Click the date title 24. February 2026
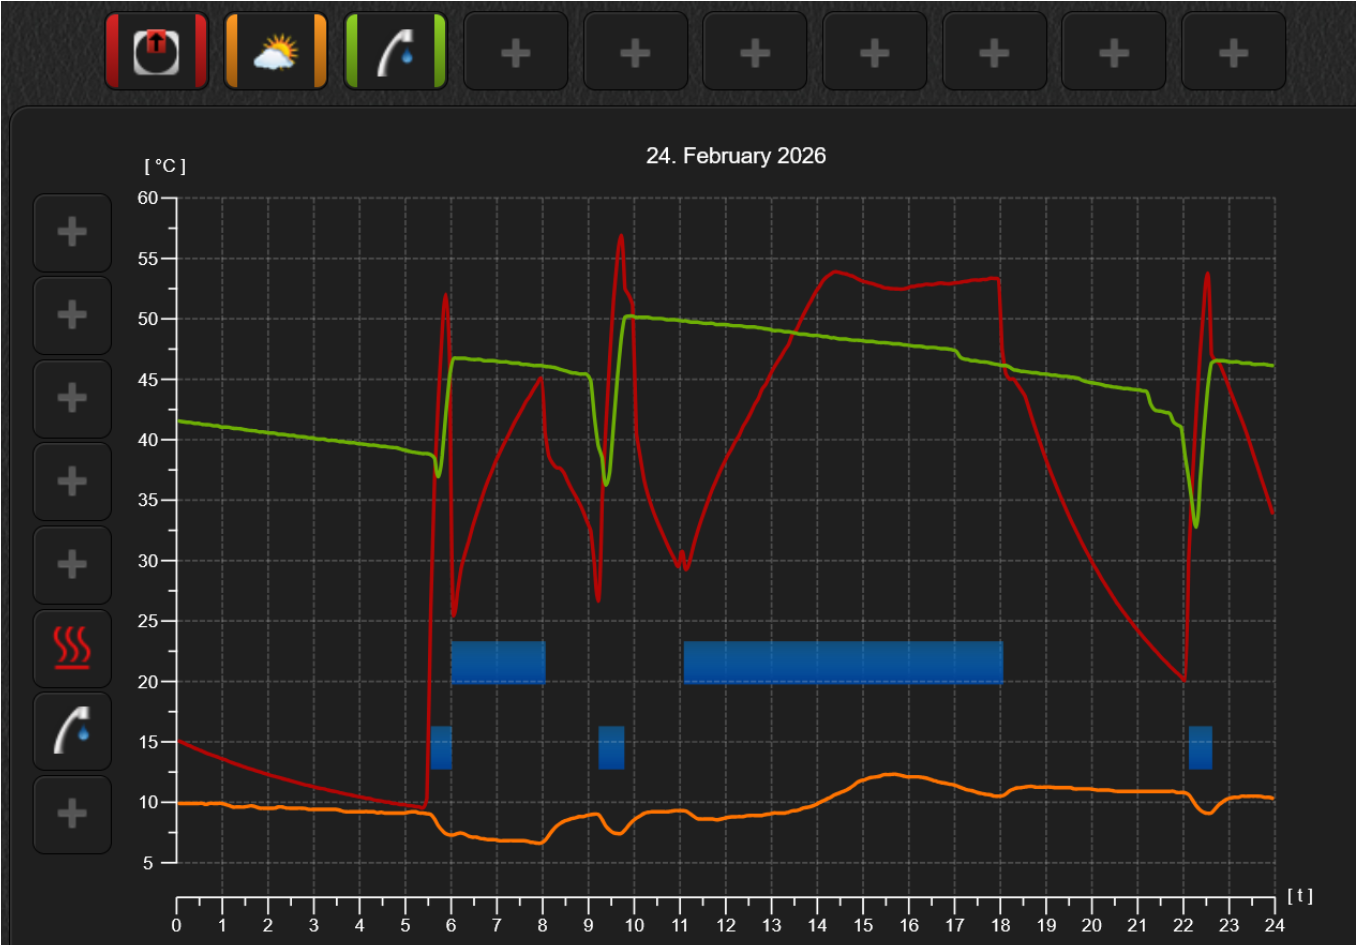The height and width of the screenshot is (946, 1356). pos(736,156)
